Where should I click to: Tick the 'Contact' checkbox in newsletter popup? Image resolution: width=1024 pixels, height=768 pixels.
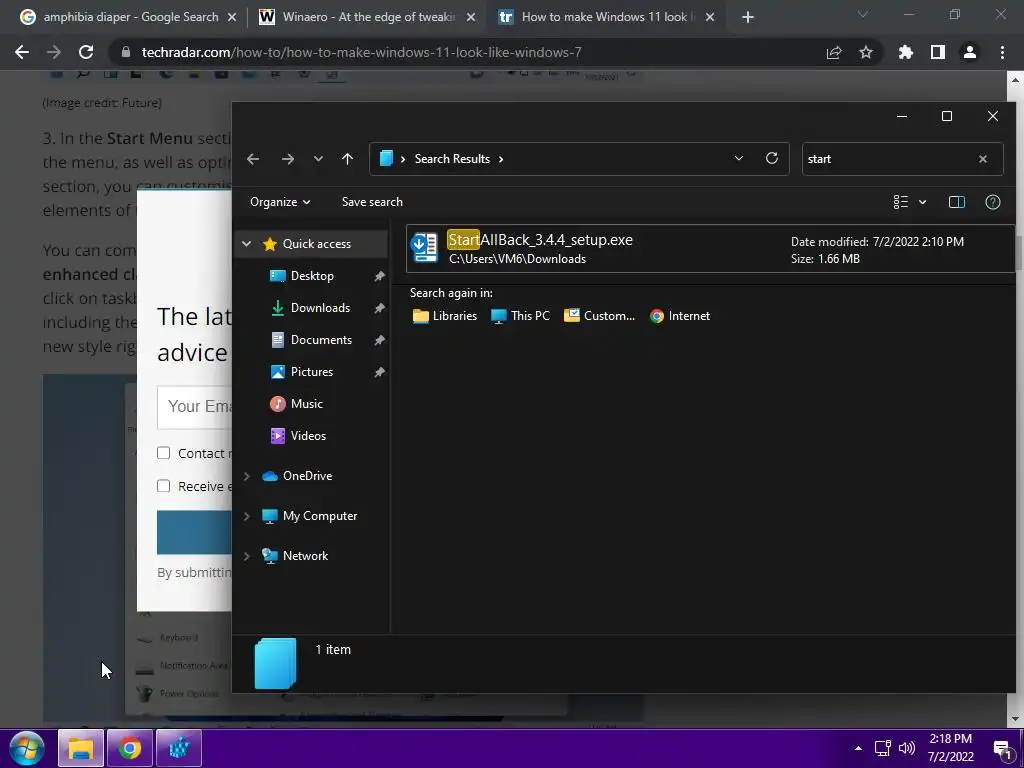(163, 453)
